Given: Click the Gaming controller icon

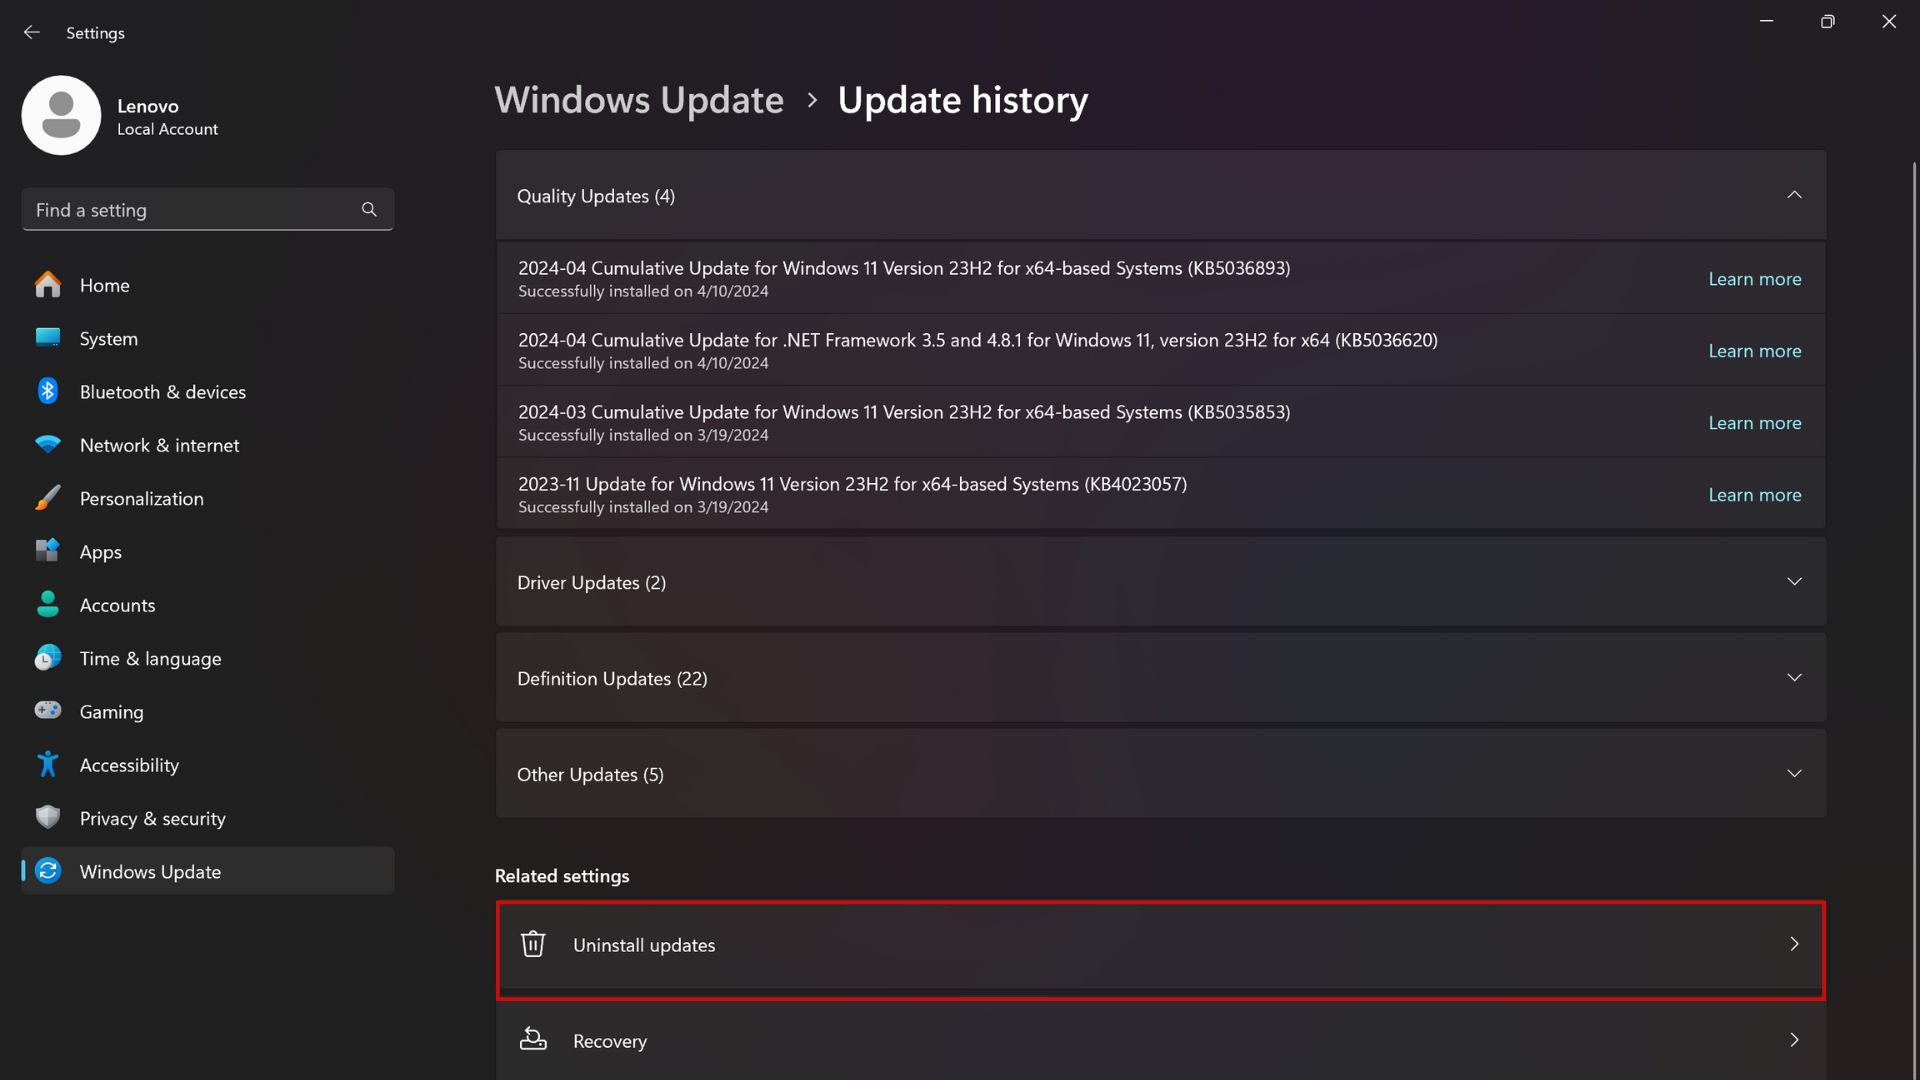Looking at the screenshot, I should tap(48, 710).
